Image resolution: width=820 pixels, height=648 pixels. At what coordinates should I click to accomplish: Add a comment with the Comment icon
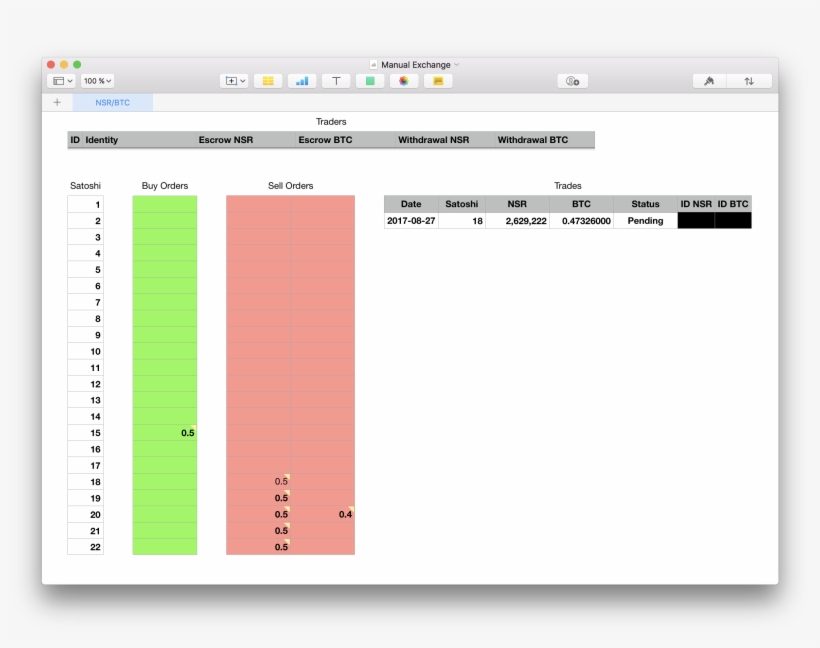[x=438, y=81]
